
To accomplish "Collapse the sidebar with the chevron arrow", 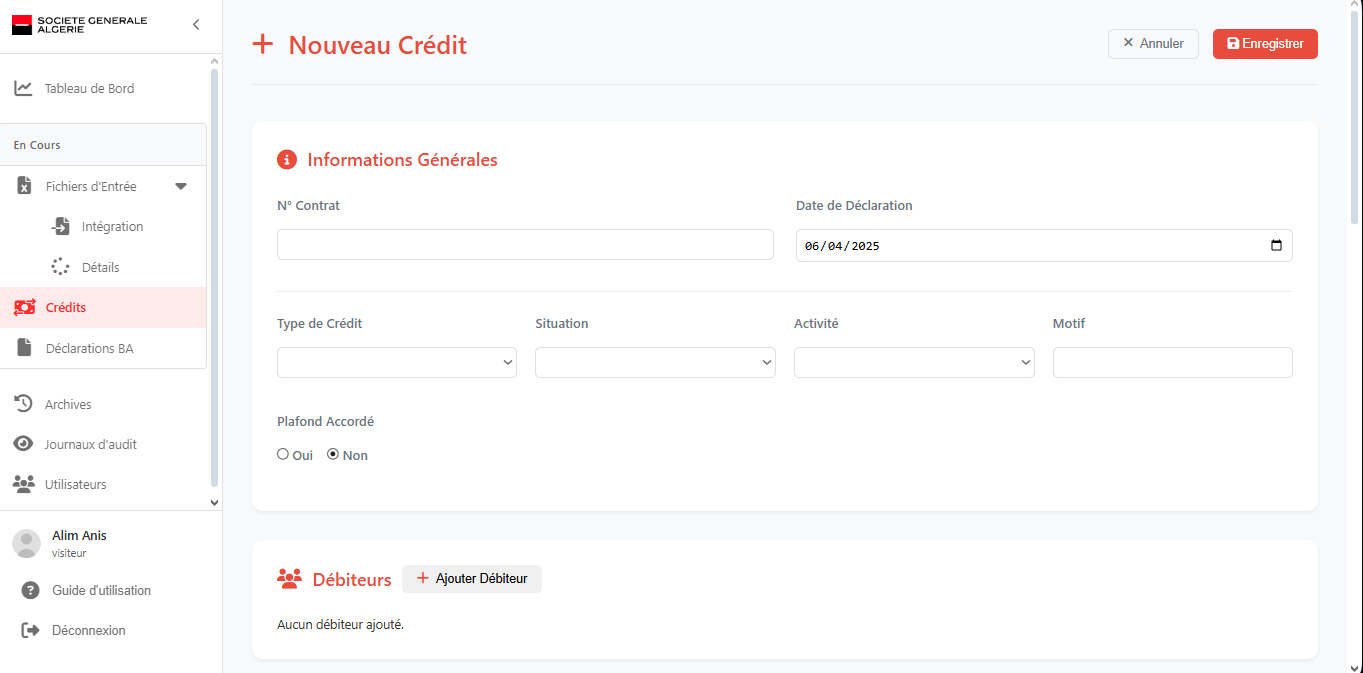I will pyautogui.click(x=196, y=25).
